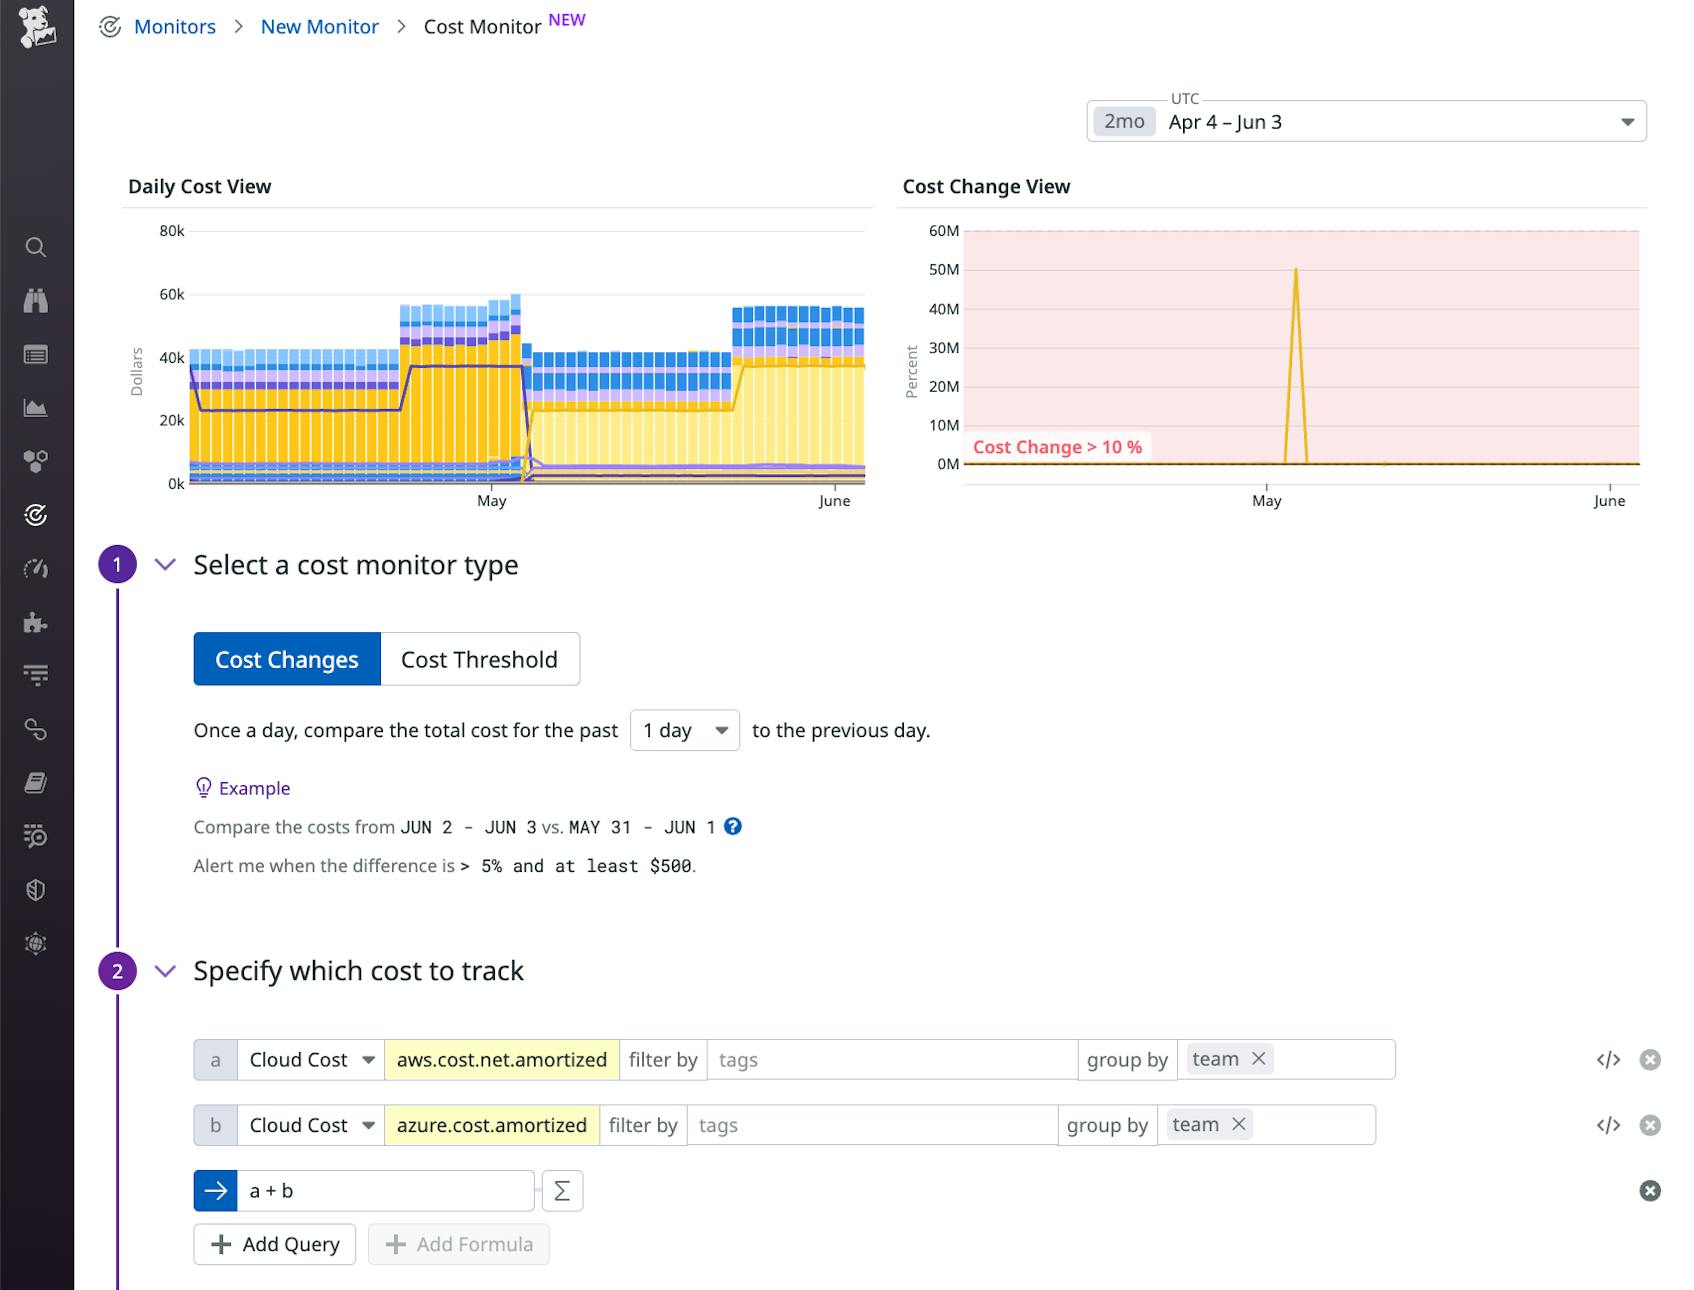1694x1290 pixels.
Task: Click the </> code view icon on query a
Action: [x=1607, y=1059]
